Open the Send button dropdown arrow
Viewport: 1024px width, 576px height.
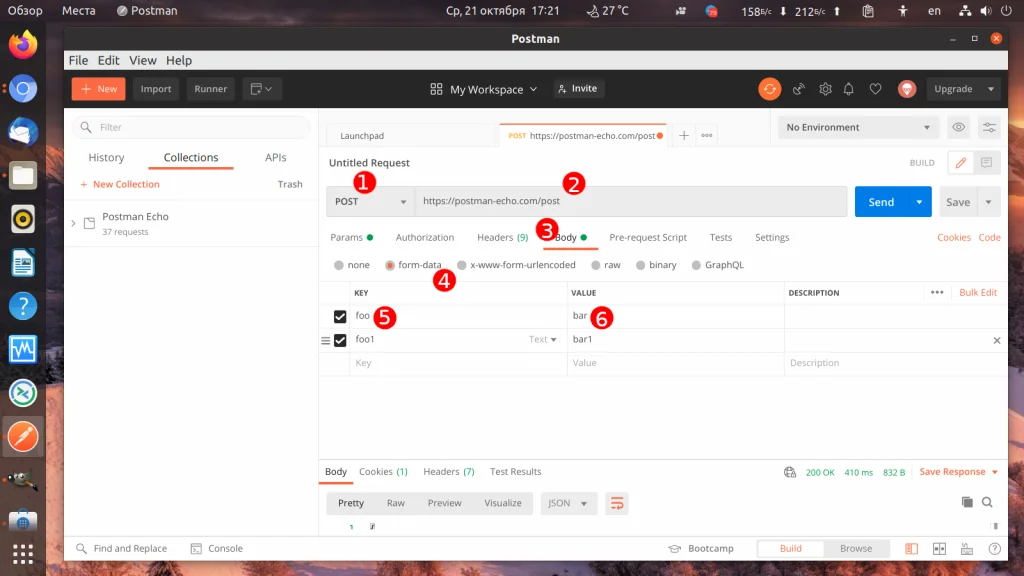(x=919, y=202)
